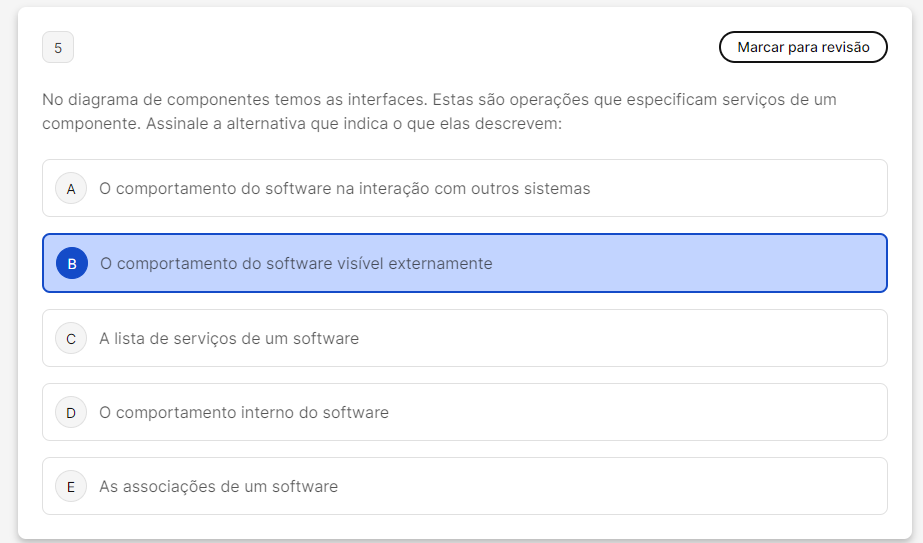
Task: Mark the letter E option circle
Action: [x=71, y=487]
